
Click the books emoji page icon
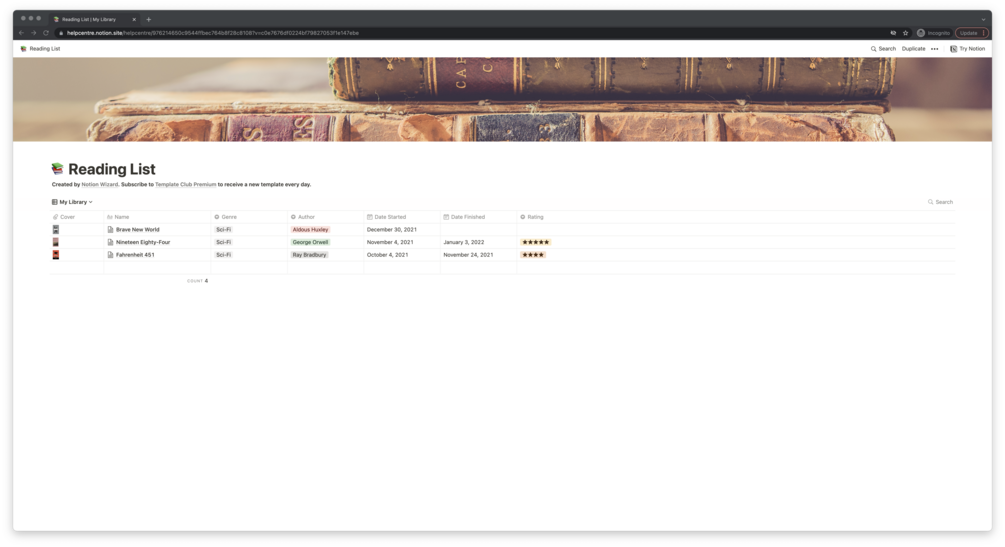(58, 169)
